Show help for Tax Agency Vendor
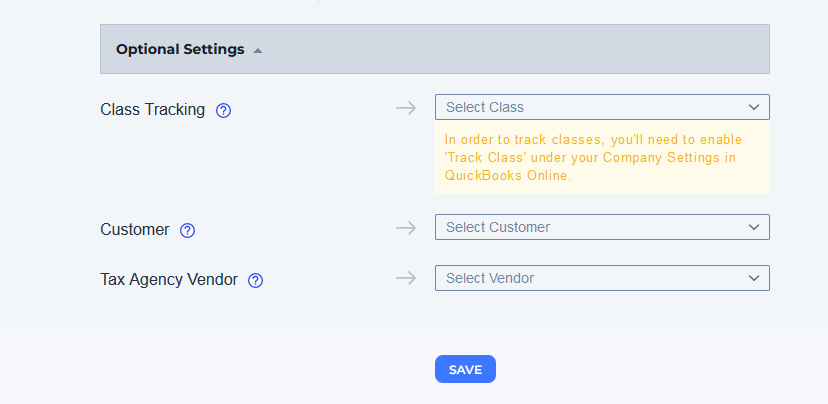 [256, 280]
